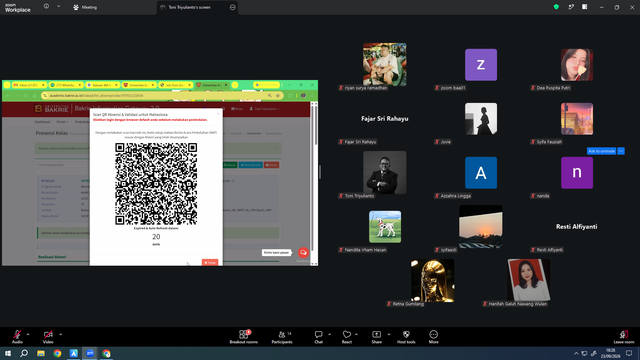Open React emoji menu
This screenshot has height=360, width=640.
(347, 337)
